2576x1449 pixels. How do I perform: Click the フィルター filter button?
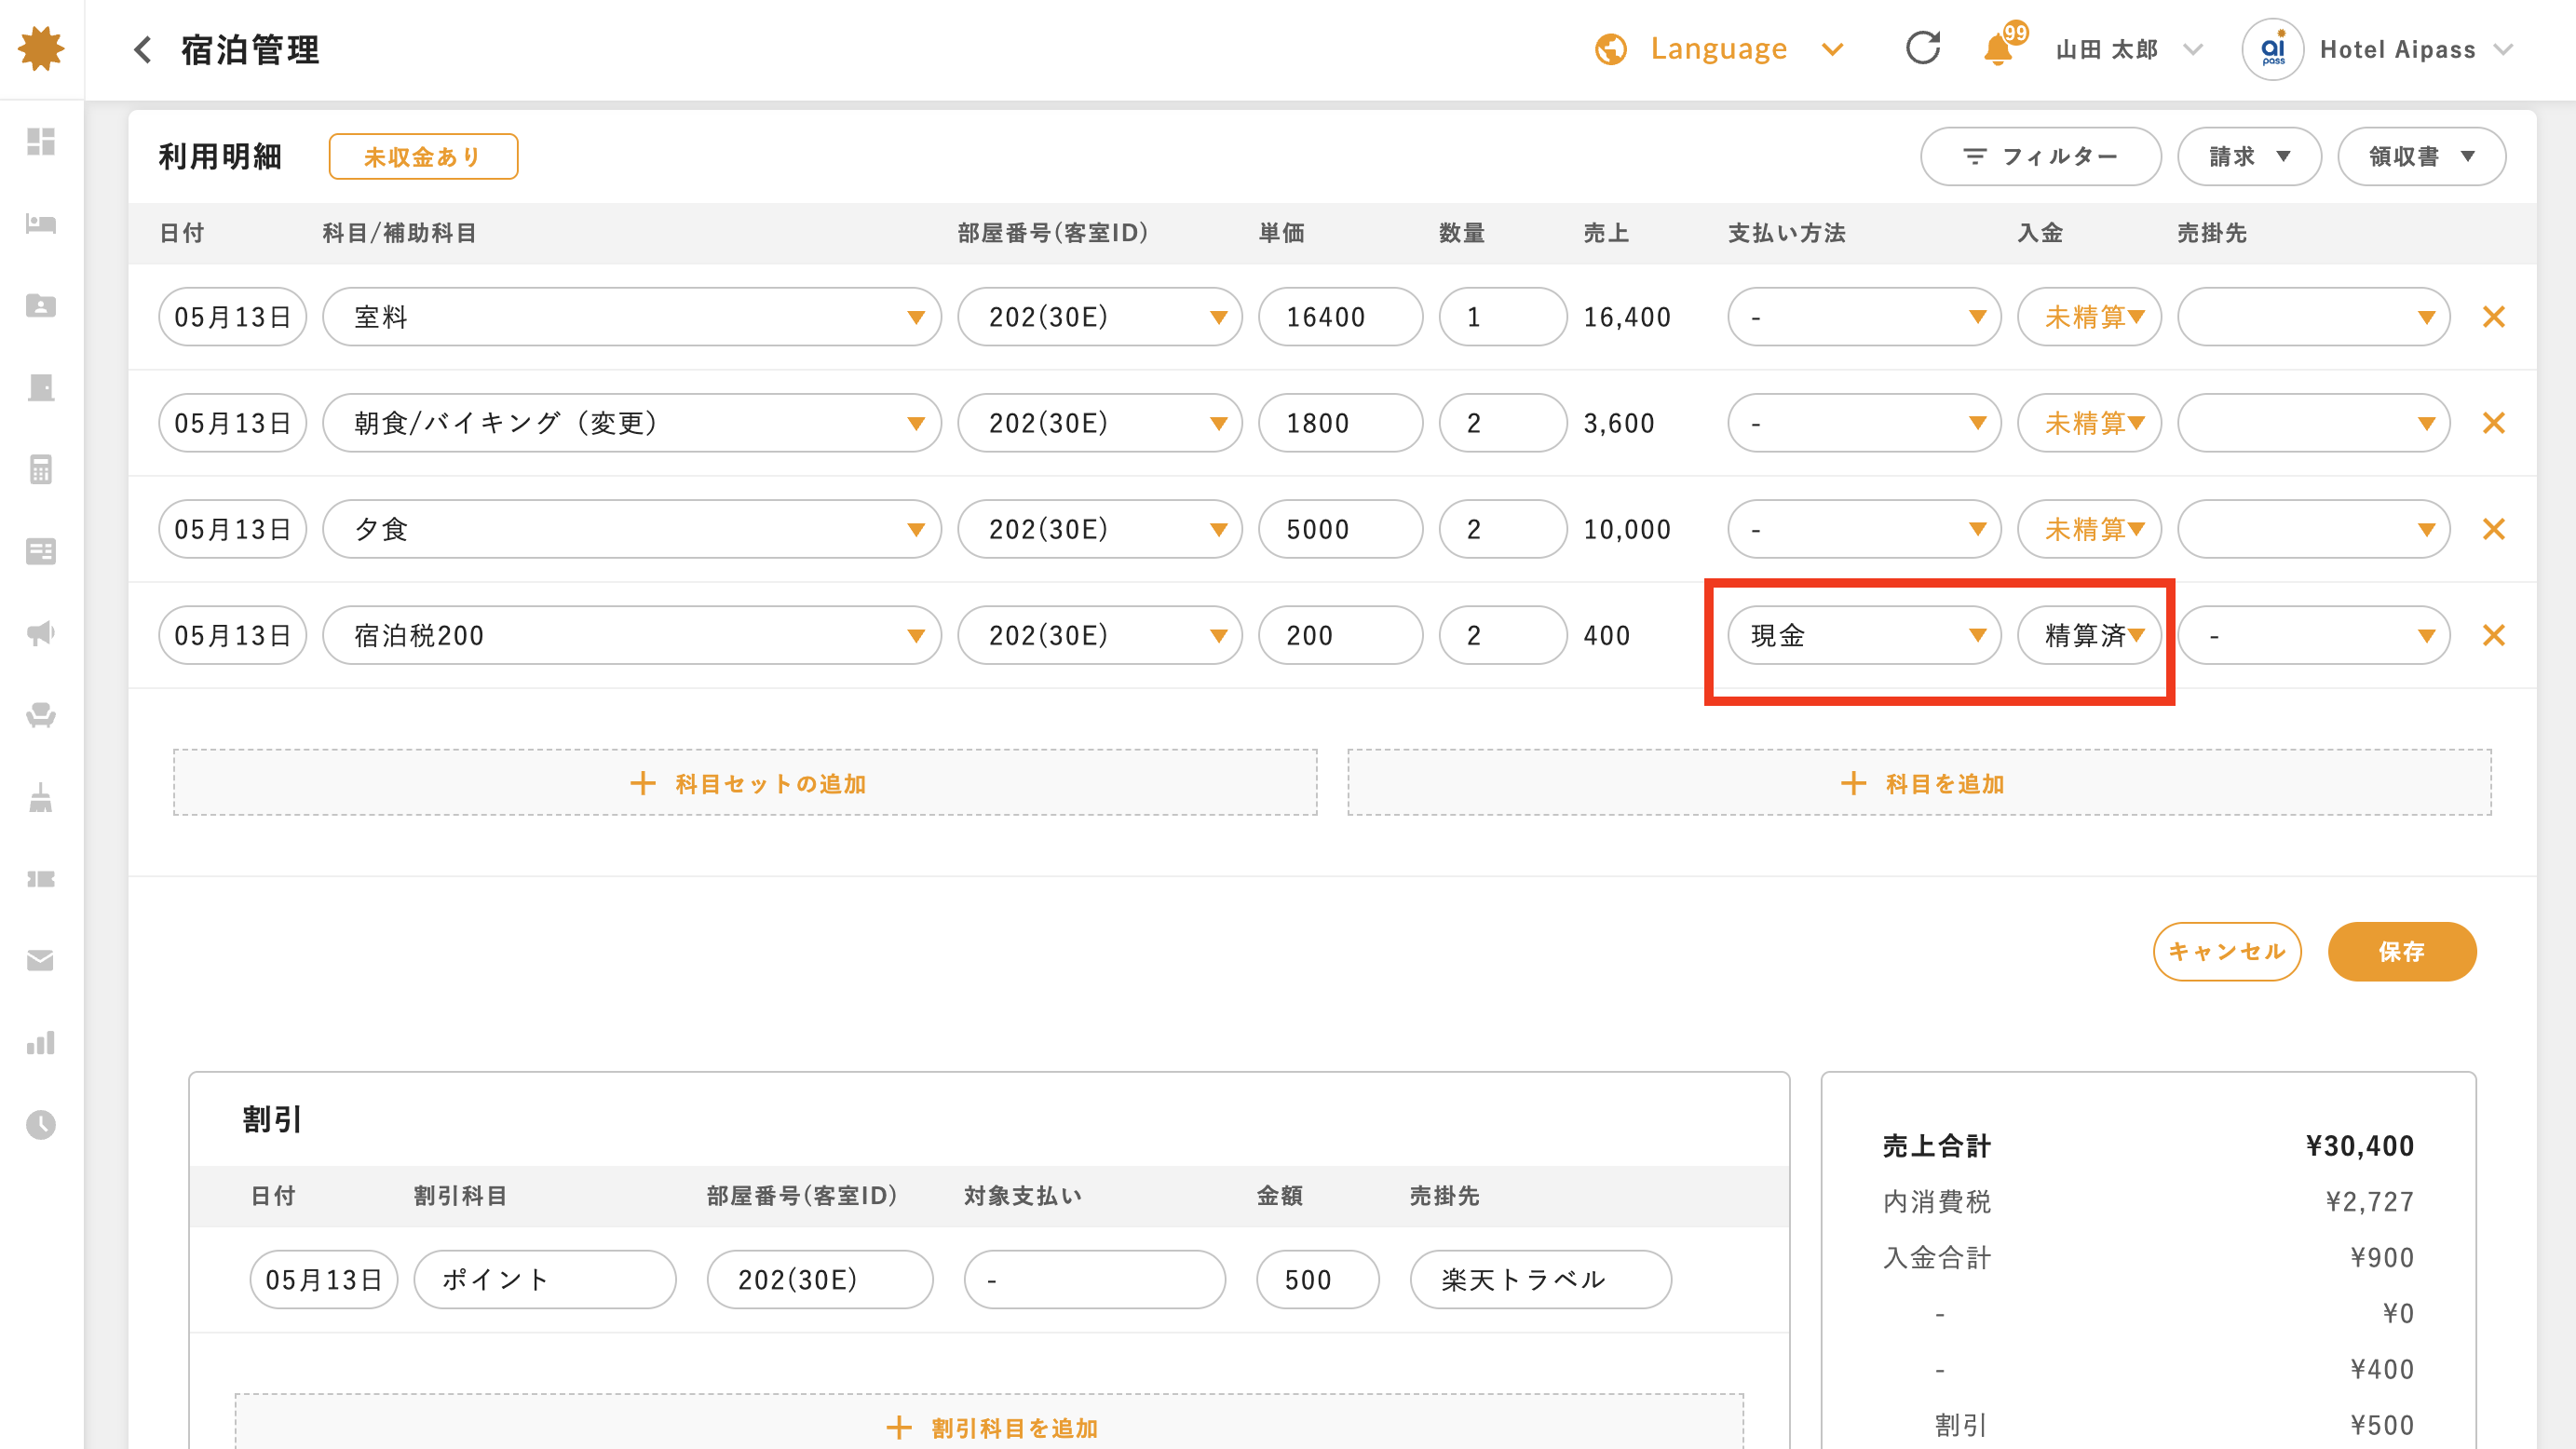tap(2040, 156)
